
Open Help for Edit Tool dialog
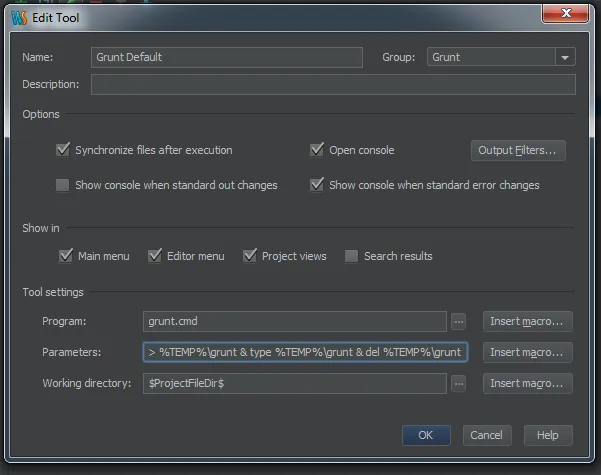[x=548, y=435]
